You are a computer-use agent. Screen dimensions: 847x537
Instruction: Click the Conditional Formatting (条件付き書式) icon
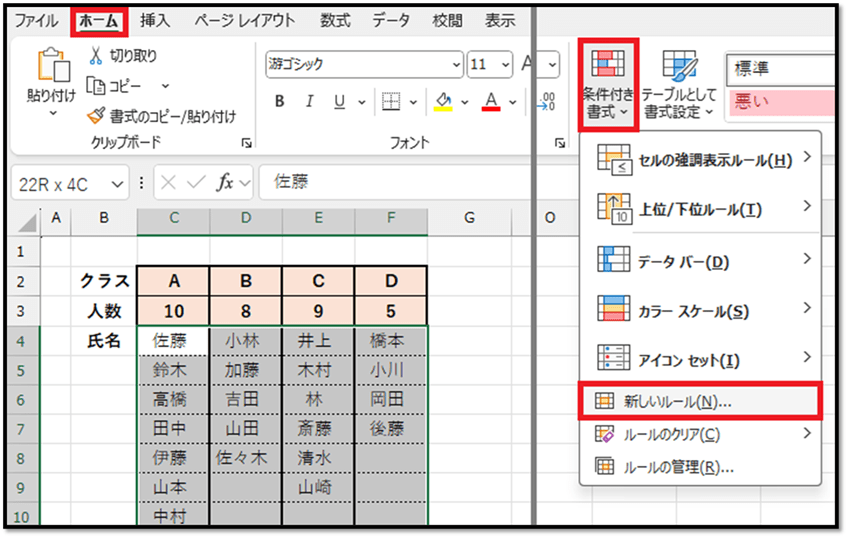[x=608, y=64]
